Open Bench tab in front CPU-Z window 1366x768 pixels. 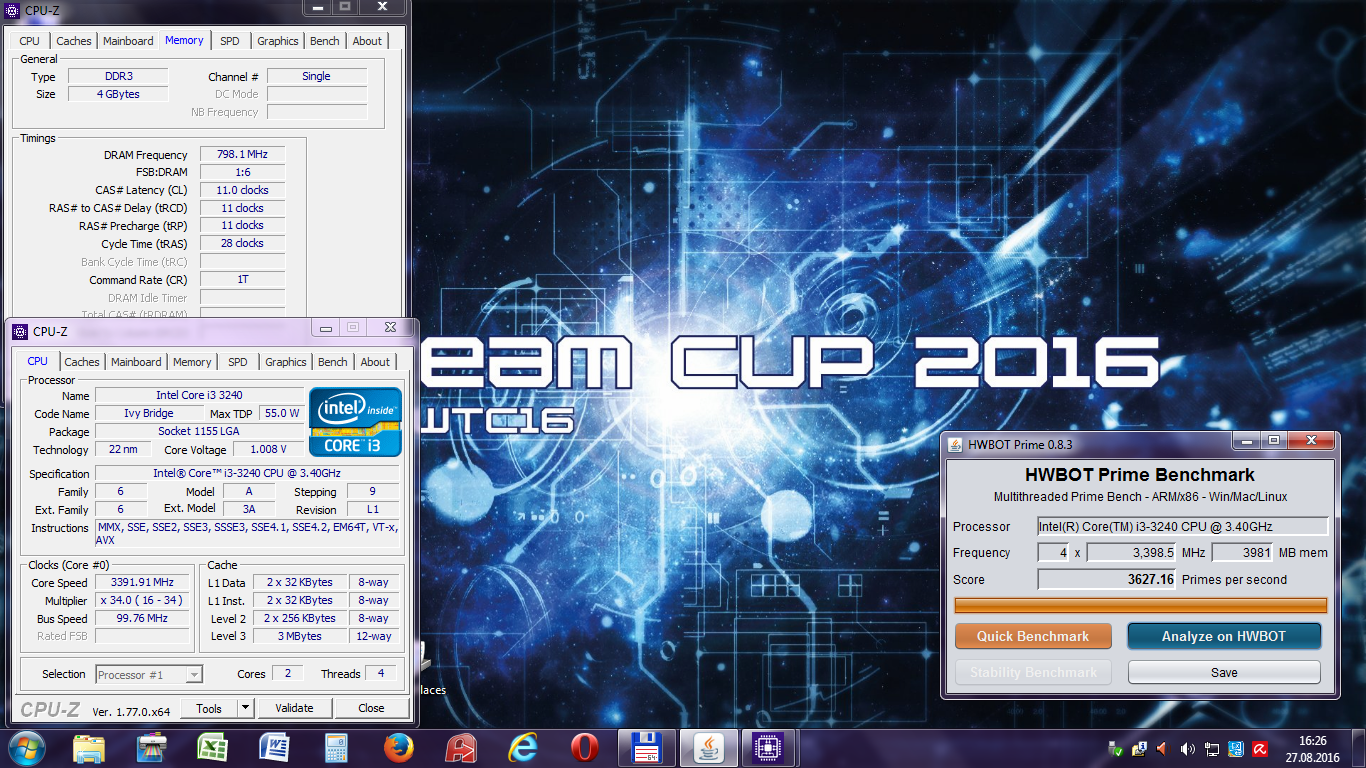tap(333, 362)
